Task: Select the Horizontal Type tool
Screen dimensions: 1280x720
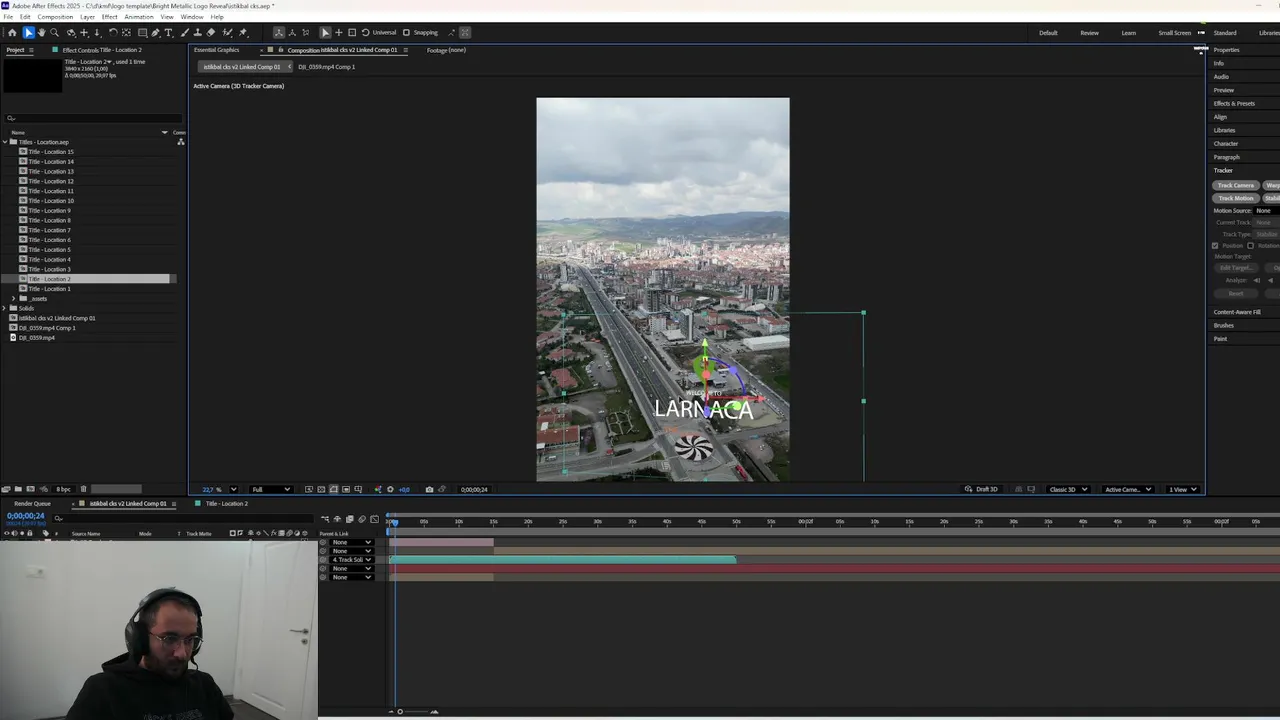Action: pos(168,33)
